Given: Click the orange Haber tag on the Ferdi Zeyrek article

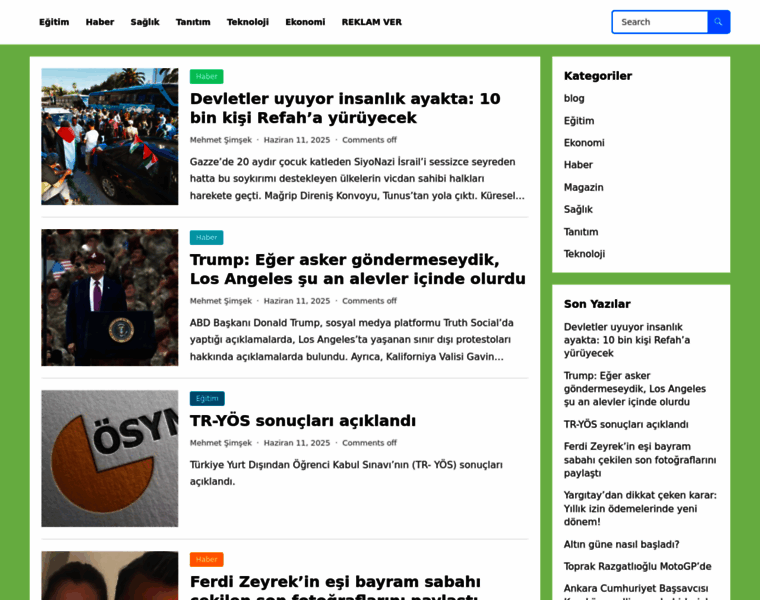Looking at the screenshot, I should click(x=206, y=559).
